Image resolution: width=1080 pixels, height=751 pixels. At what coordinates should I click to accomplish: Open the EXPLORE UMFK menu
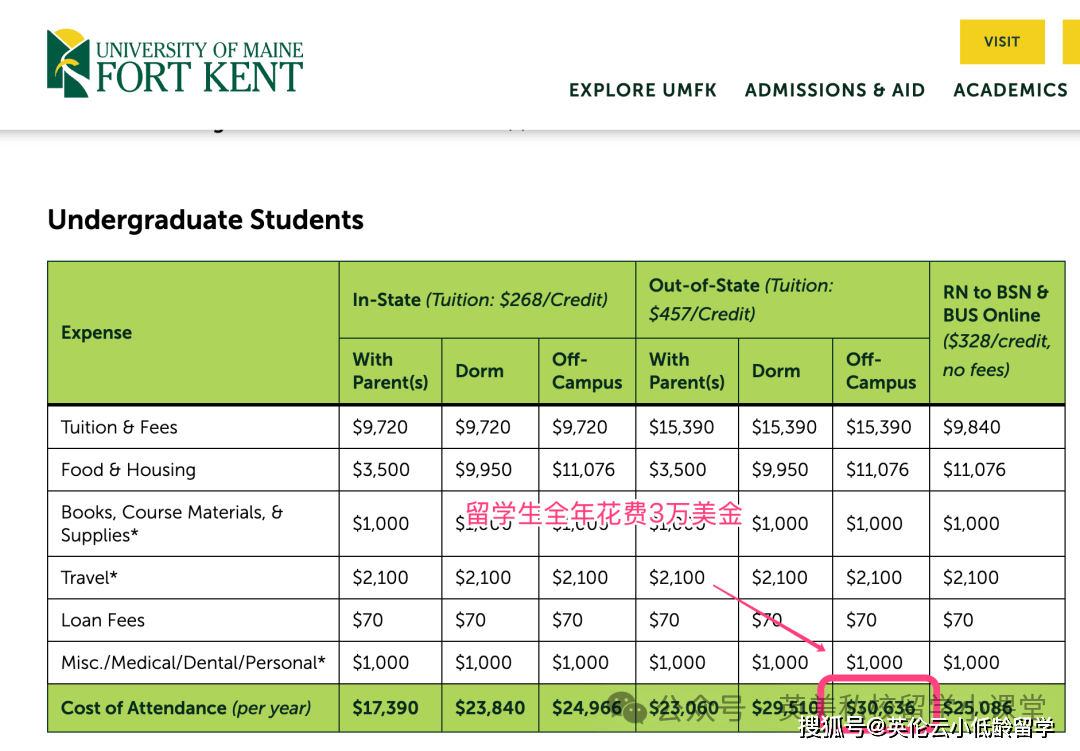pyautogui.click(x=643, y=90)
